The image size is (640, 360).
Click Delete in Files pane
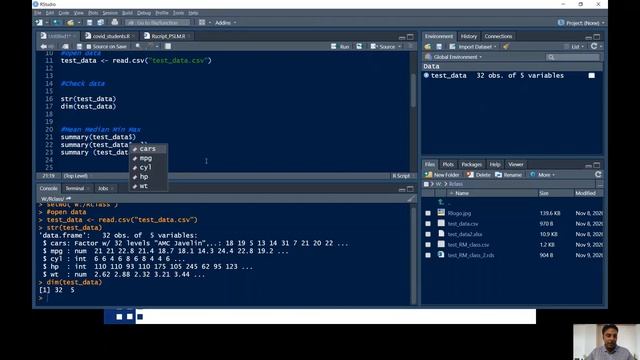click(x=479, y=175)
